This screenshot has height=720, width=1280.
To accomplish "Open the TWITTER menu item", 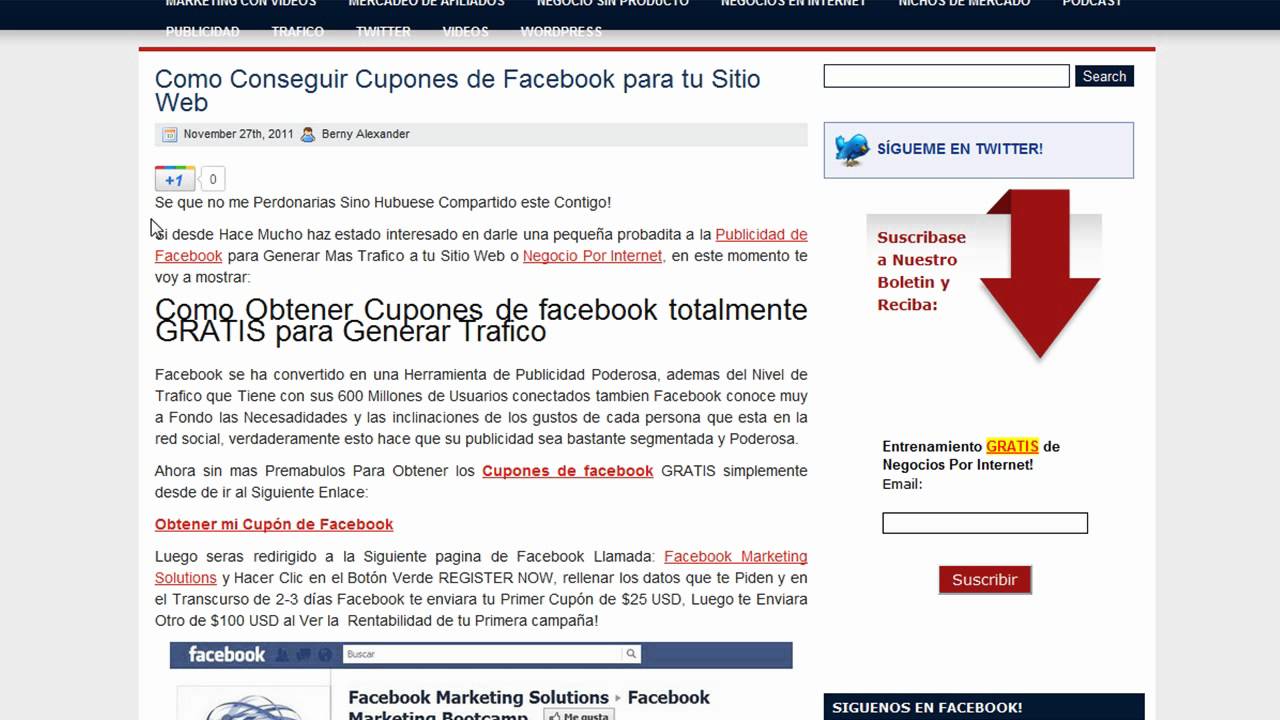I will coord(383,31).
